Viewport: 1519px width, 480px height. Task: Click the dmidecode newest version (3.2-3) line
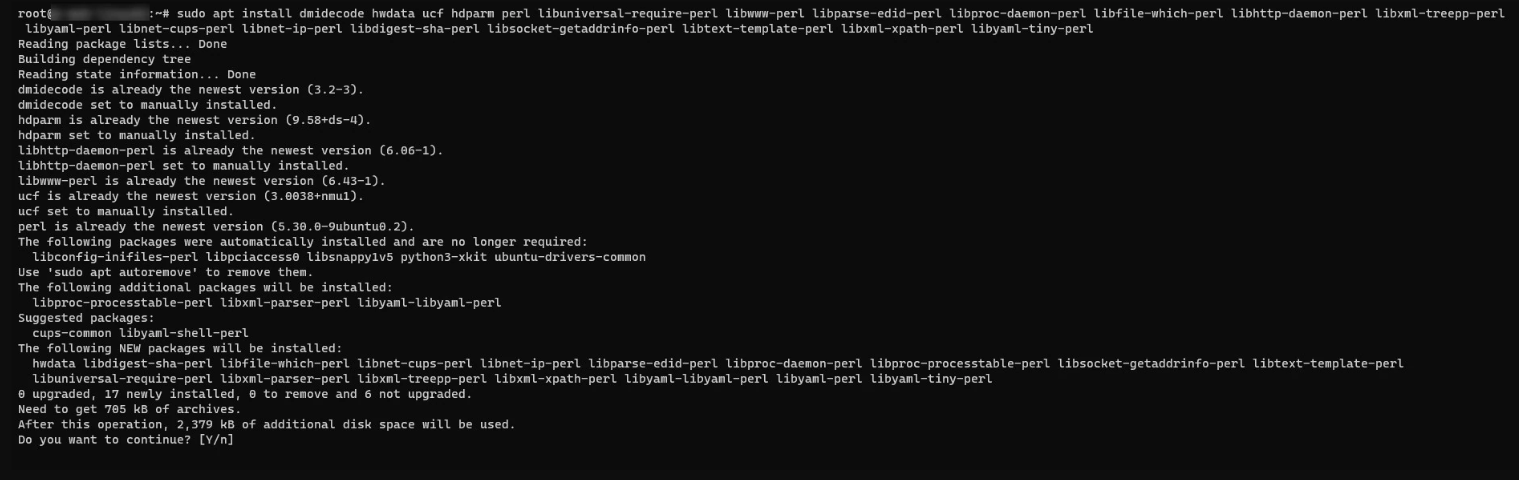[190, 89]
